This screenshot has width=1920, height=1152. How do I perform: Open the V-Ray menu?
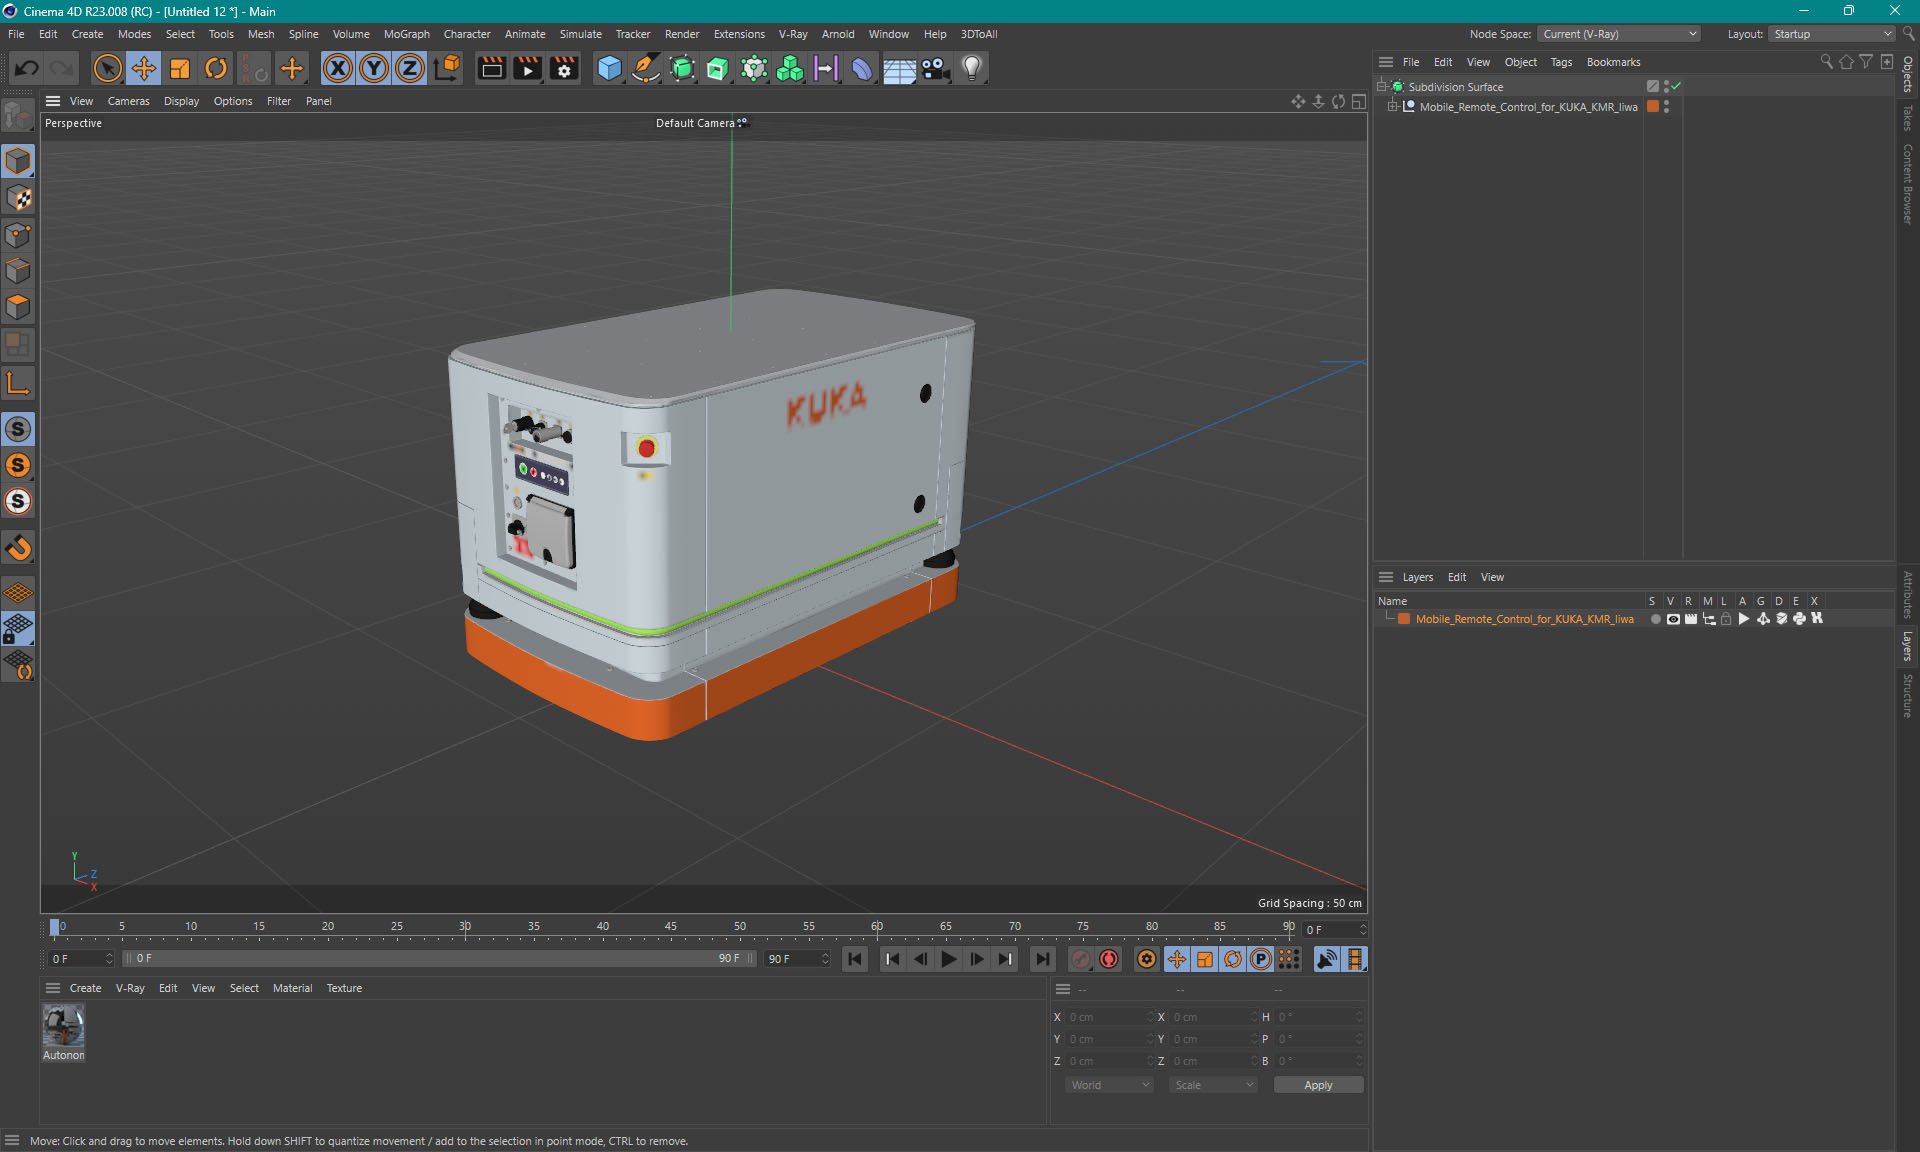click(x=793, y=34)
